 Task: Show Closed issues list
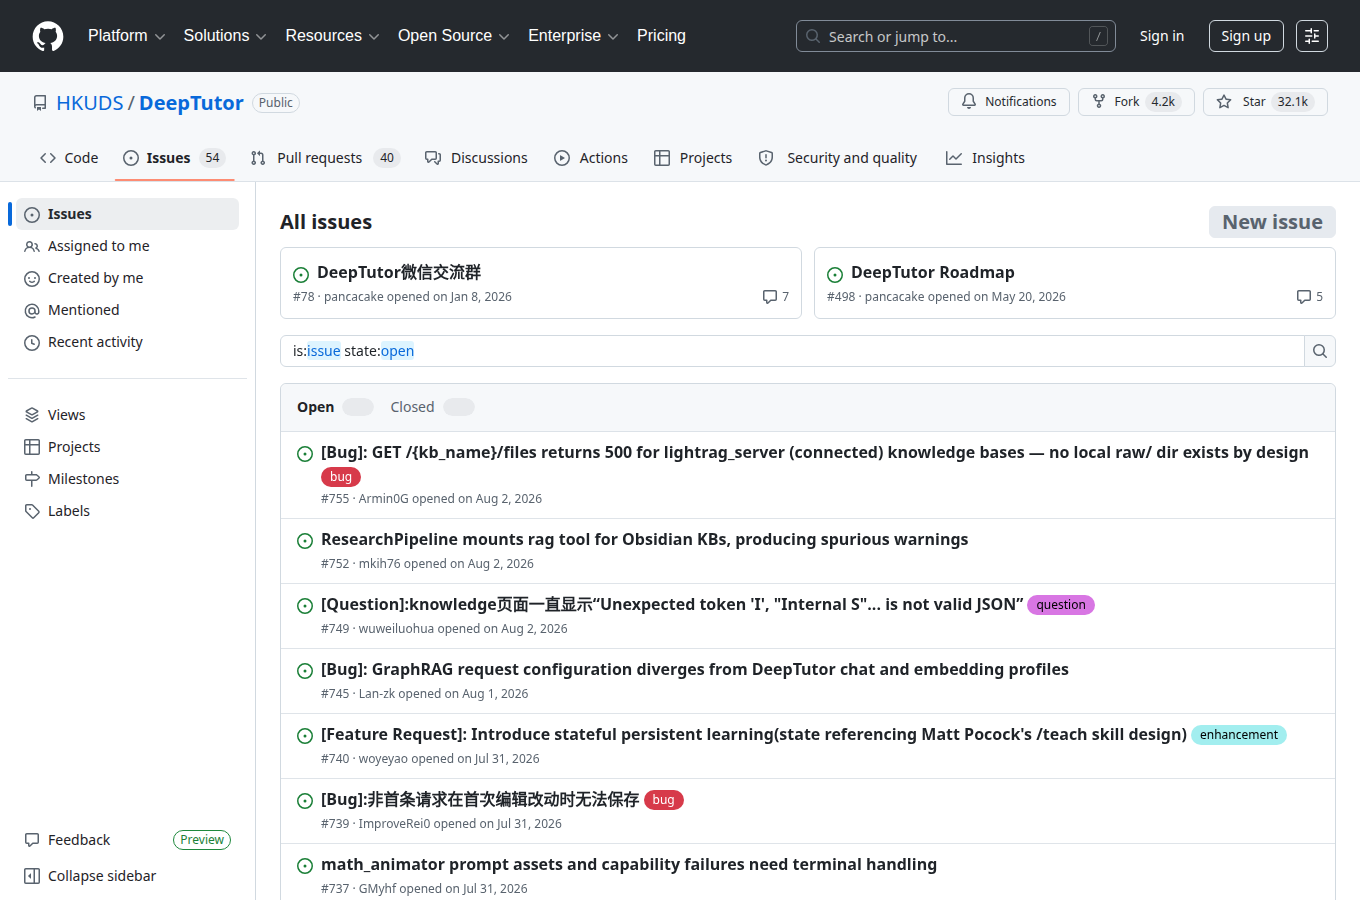(432, 407)
